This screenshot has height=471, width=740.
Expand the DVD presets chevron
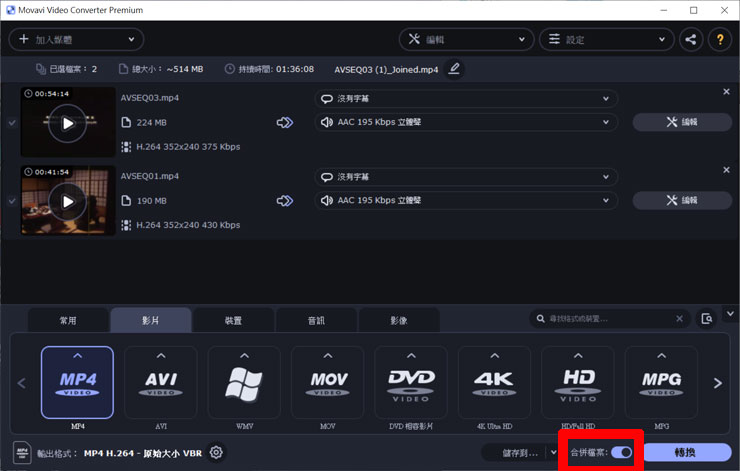tap(411, 355)
